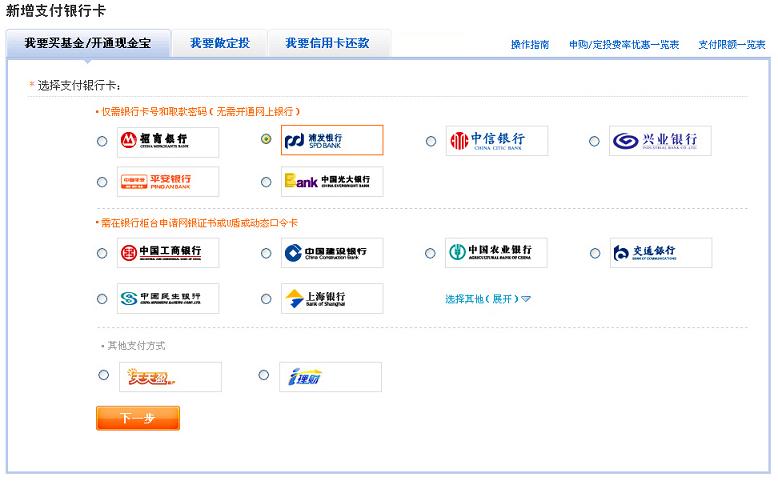The width and height of the screenshot is (778, 481).
Task: Open the 我要信用卡还款 tab
Action: click(x=327, y=43)
